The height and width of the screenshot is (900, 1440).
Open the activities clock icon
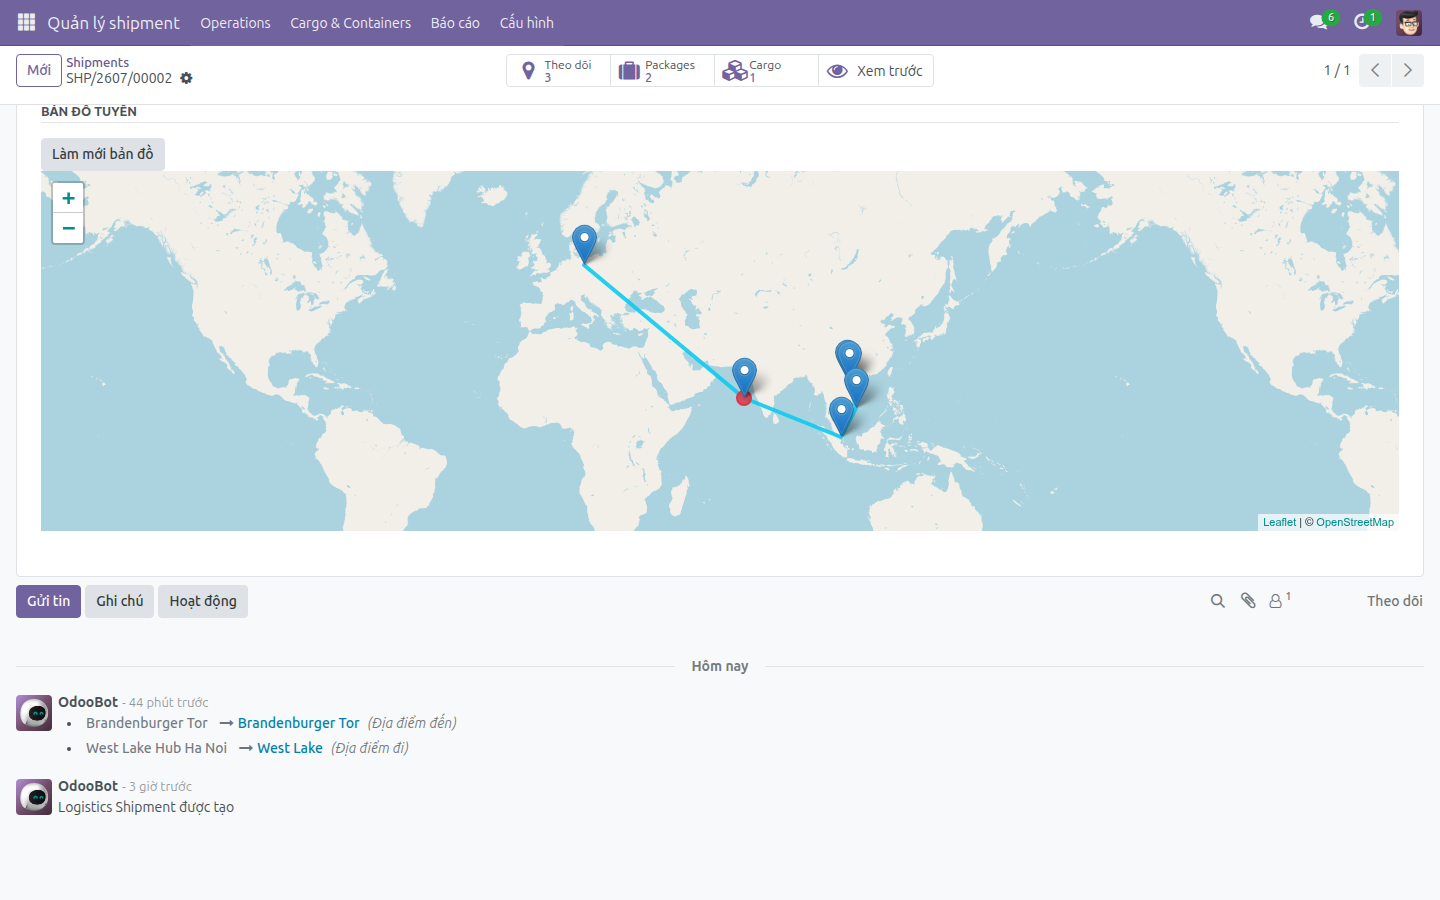tap(1362, 22)
